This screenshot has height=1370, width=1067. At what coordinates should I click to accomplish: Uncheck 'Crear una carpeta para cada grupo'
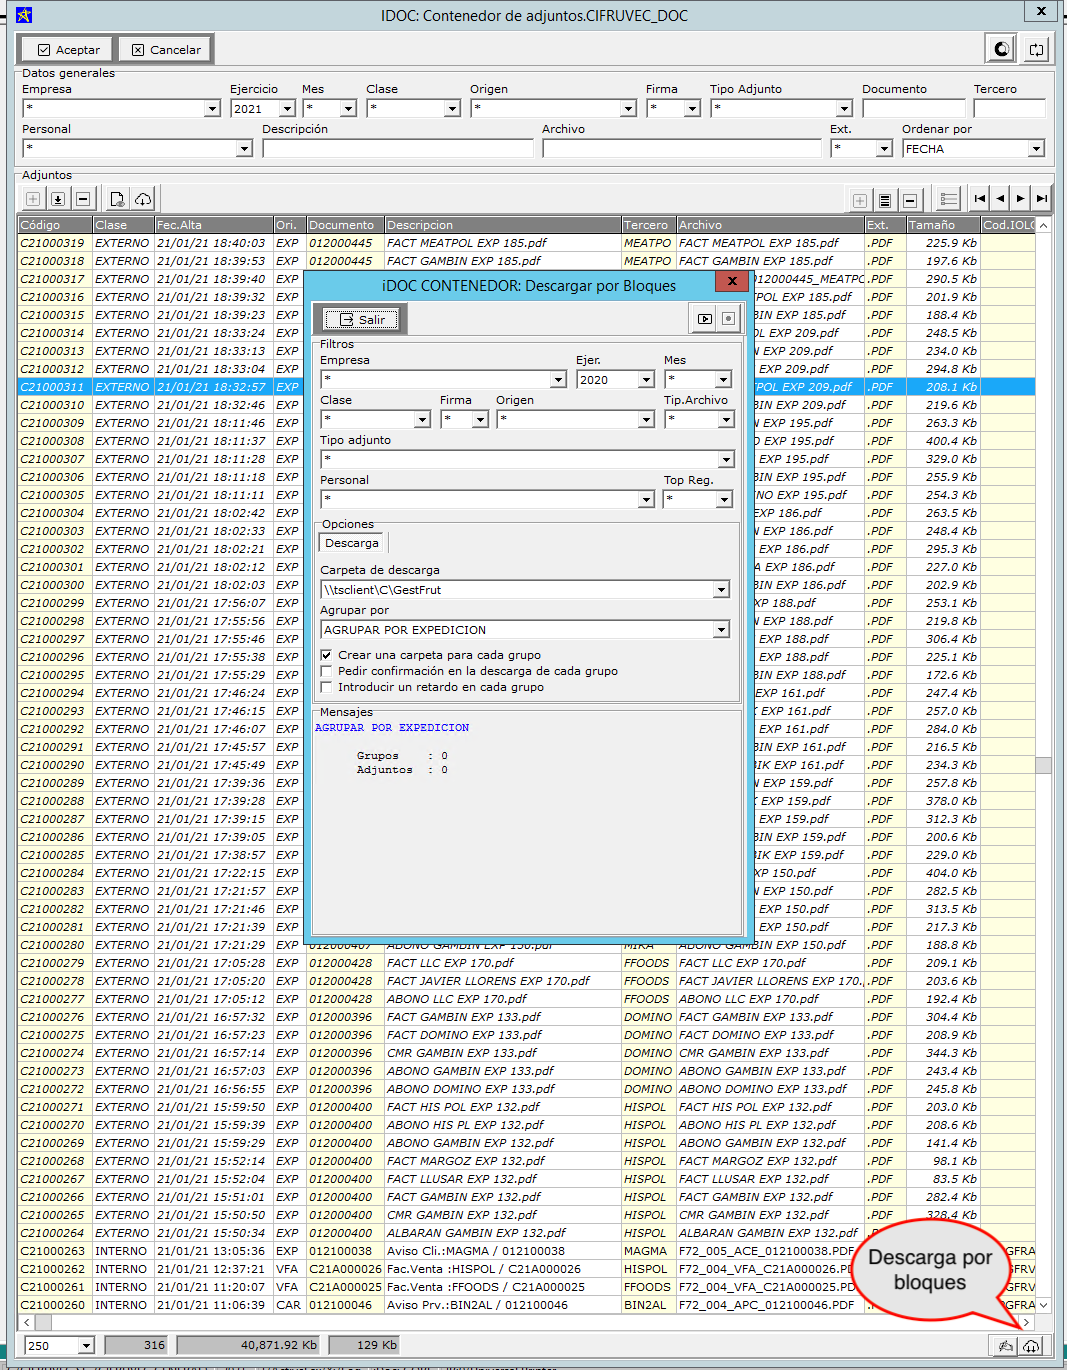[x=326, y=655]
